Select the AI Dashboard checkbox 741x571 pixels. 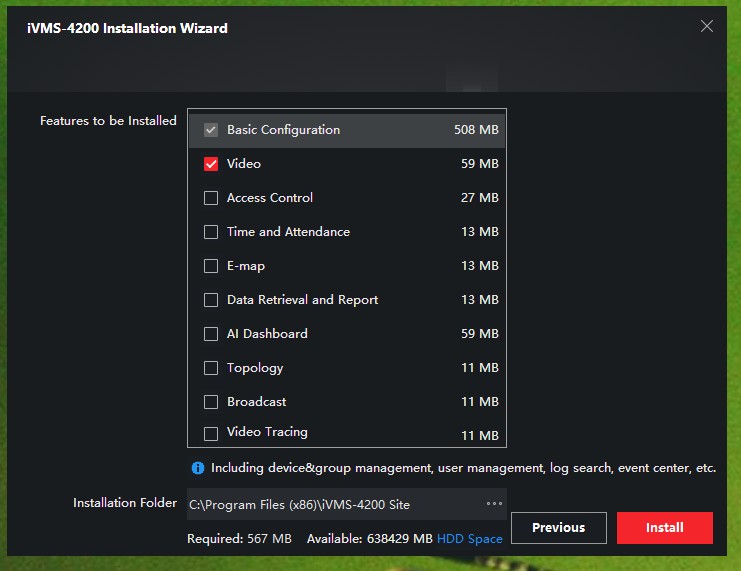click(x=211, y=334)
